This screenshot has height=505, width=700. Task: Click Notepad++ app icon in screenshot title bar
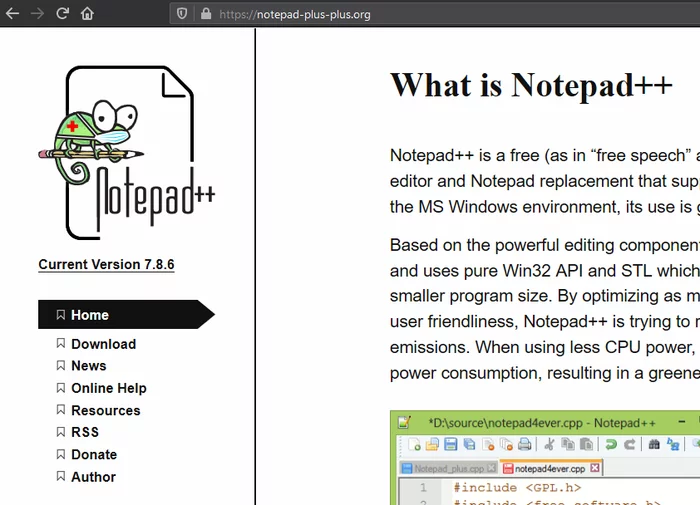click(404, 422)
